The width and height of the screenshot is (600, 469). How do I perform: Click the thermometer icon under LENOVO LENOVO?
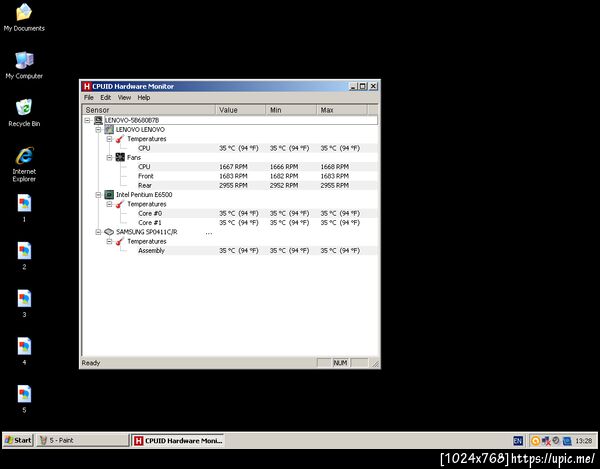pyautogui.click(x=120, y=139)
